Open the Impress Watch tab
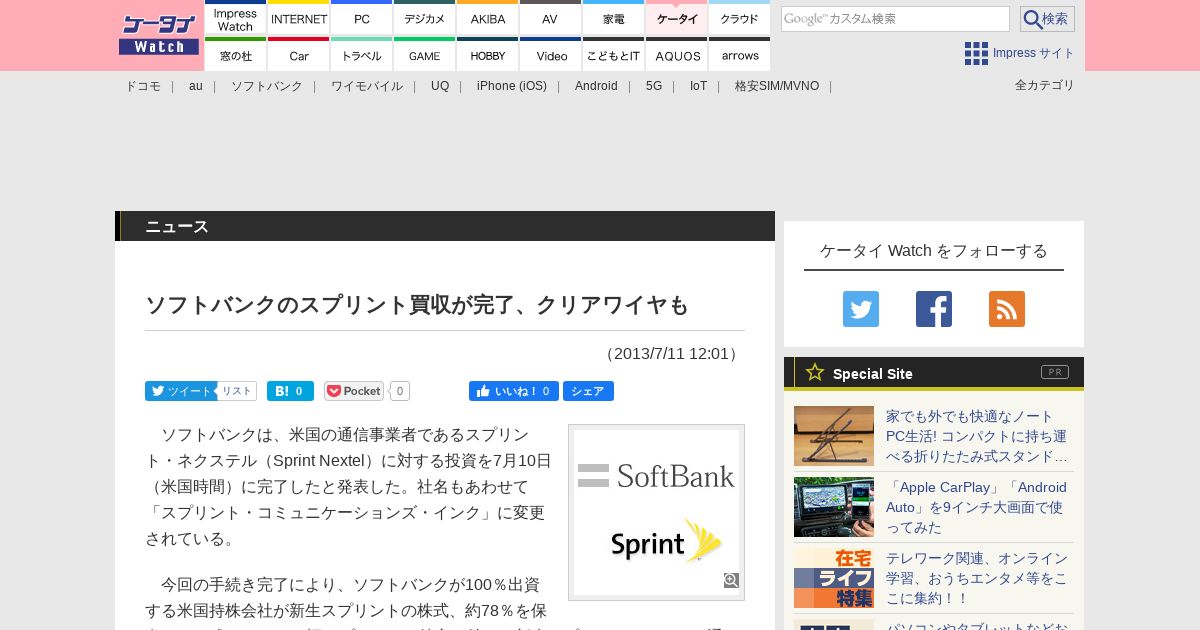Screen dimensions: 1200x630 tap(236, 18)
